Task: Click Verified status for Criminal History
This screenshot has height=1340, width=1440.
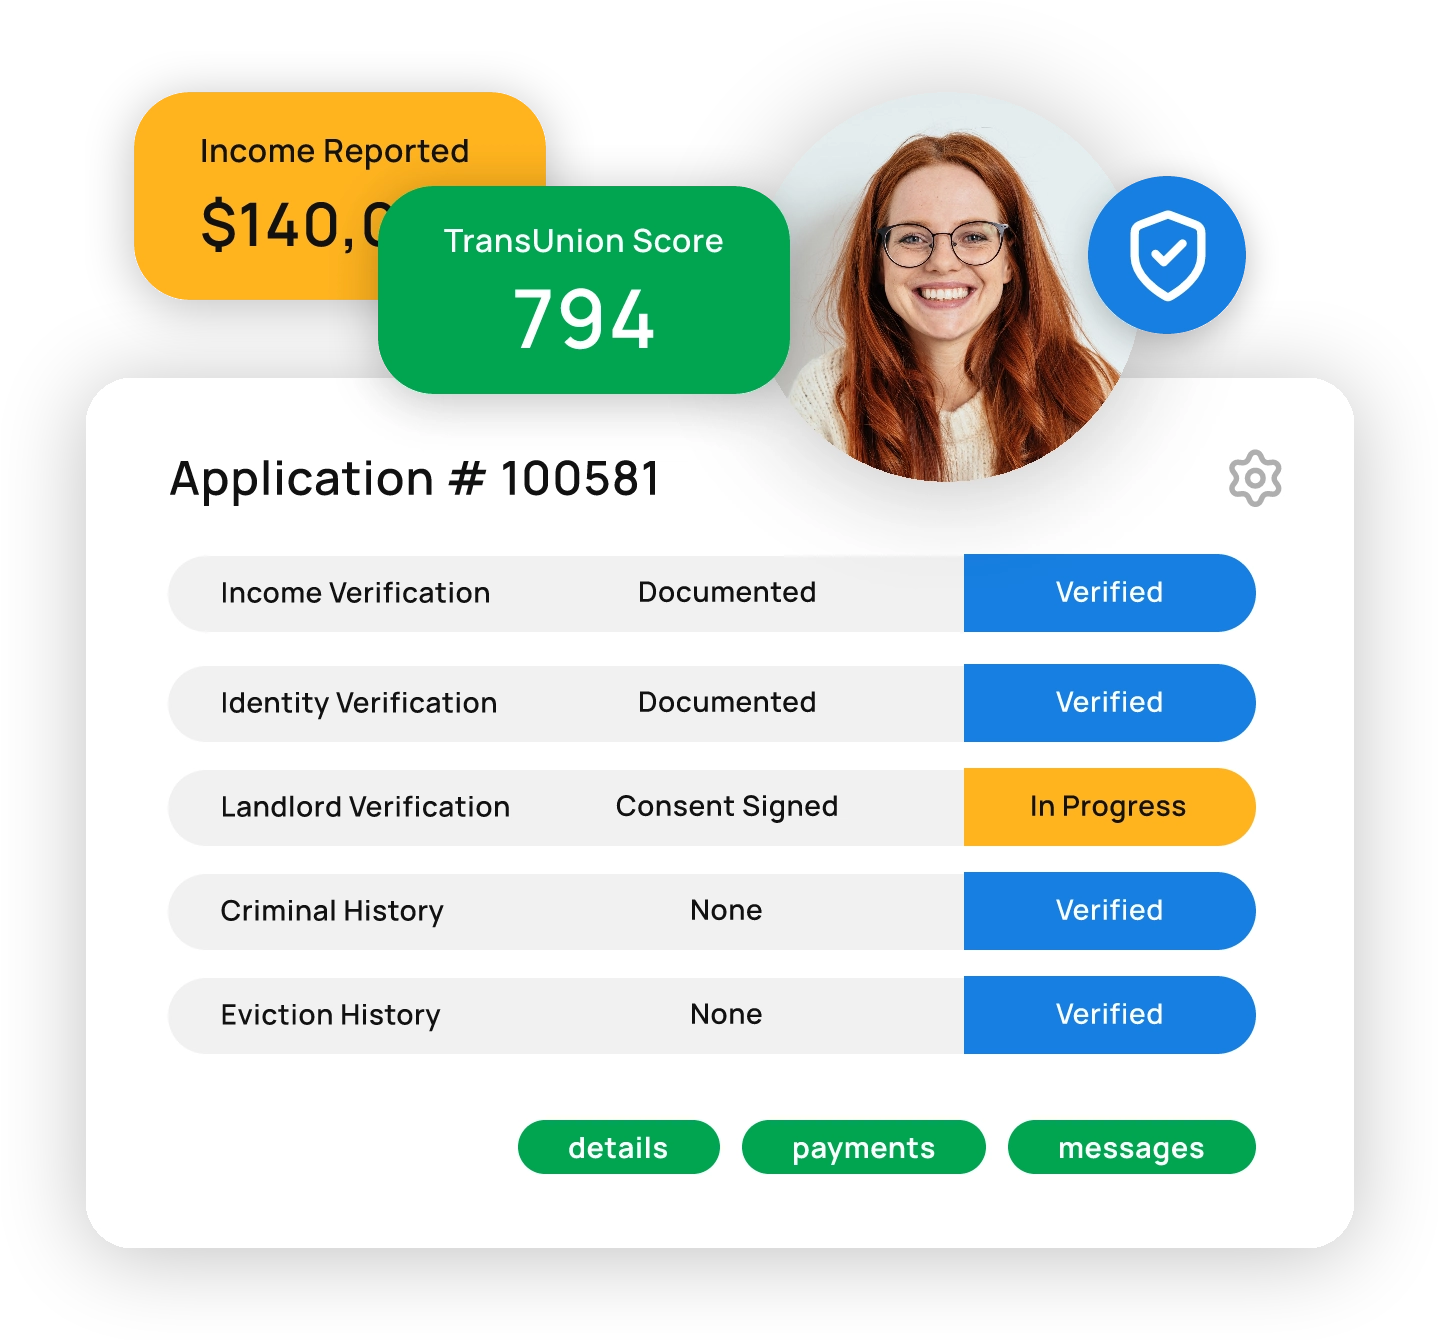Action: (x=1109, y=911)
